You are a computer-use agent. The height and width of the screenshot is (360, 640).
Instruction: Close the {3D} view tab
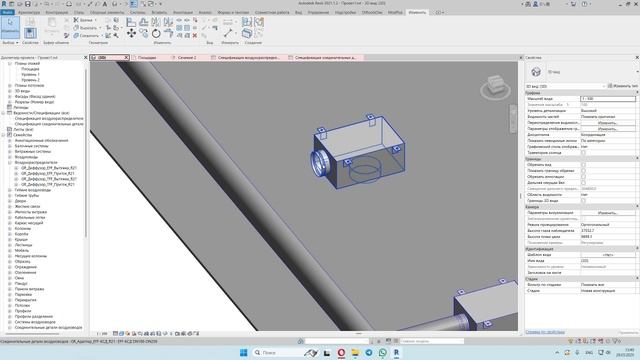[126, 58]
